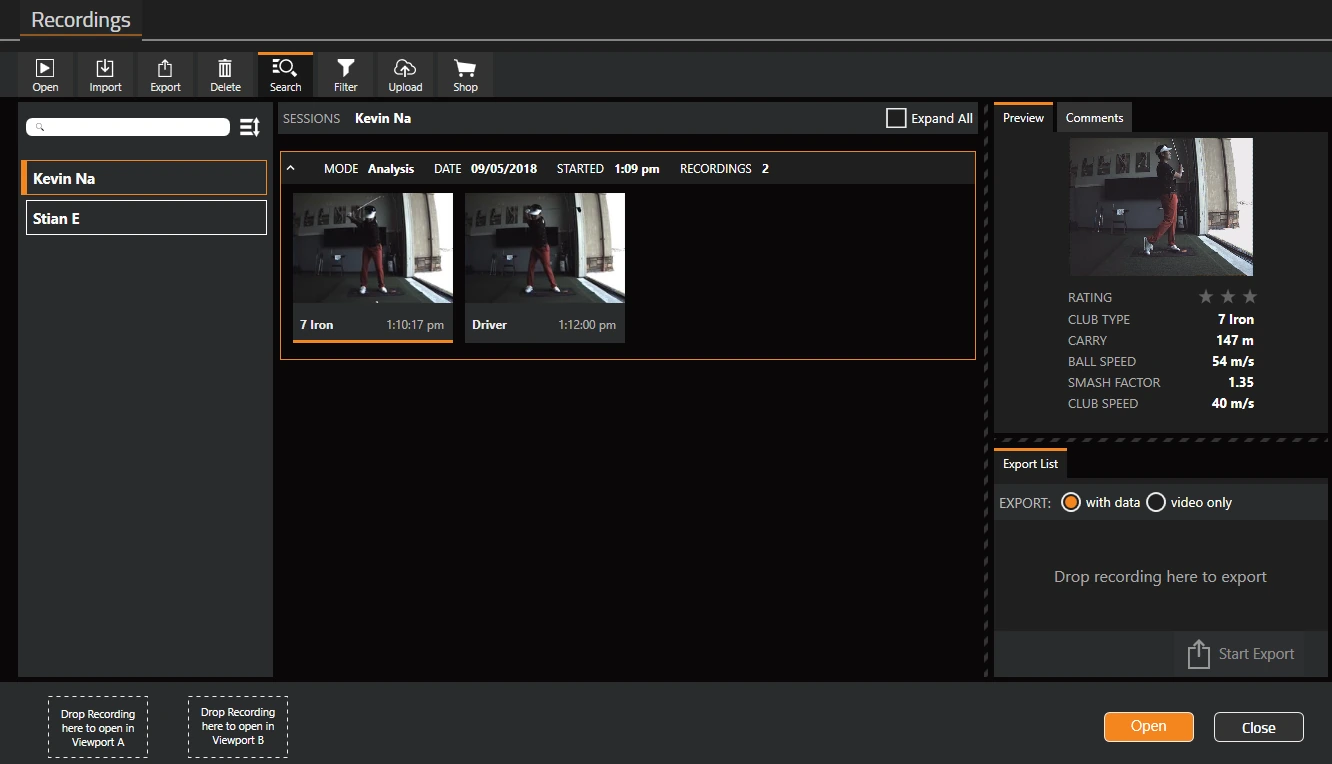Screen dimensions: 1332x764
Task: Set rating with the third star
Action: pos(1249,297)
